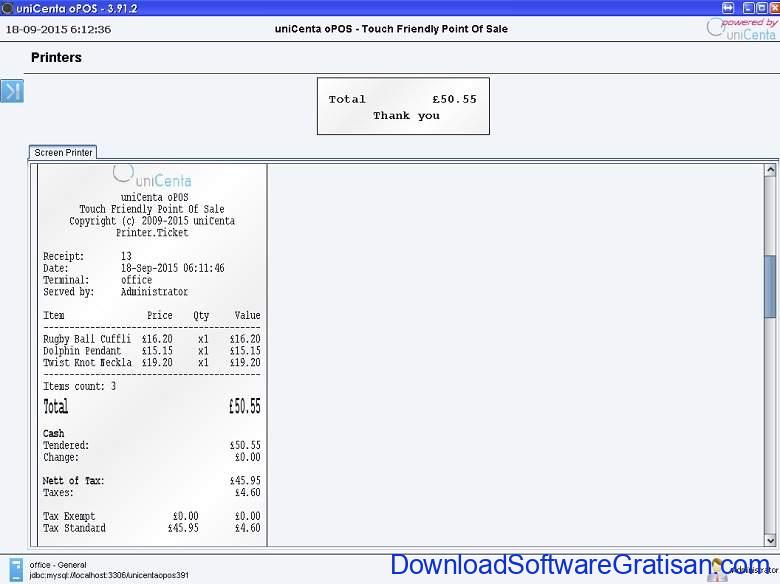Click the large receipt Total £50.55
The height and width of the screenshot is (584, 780).
pyautogui.click(x=152, y=406)
